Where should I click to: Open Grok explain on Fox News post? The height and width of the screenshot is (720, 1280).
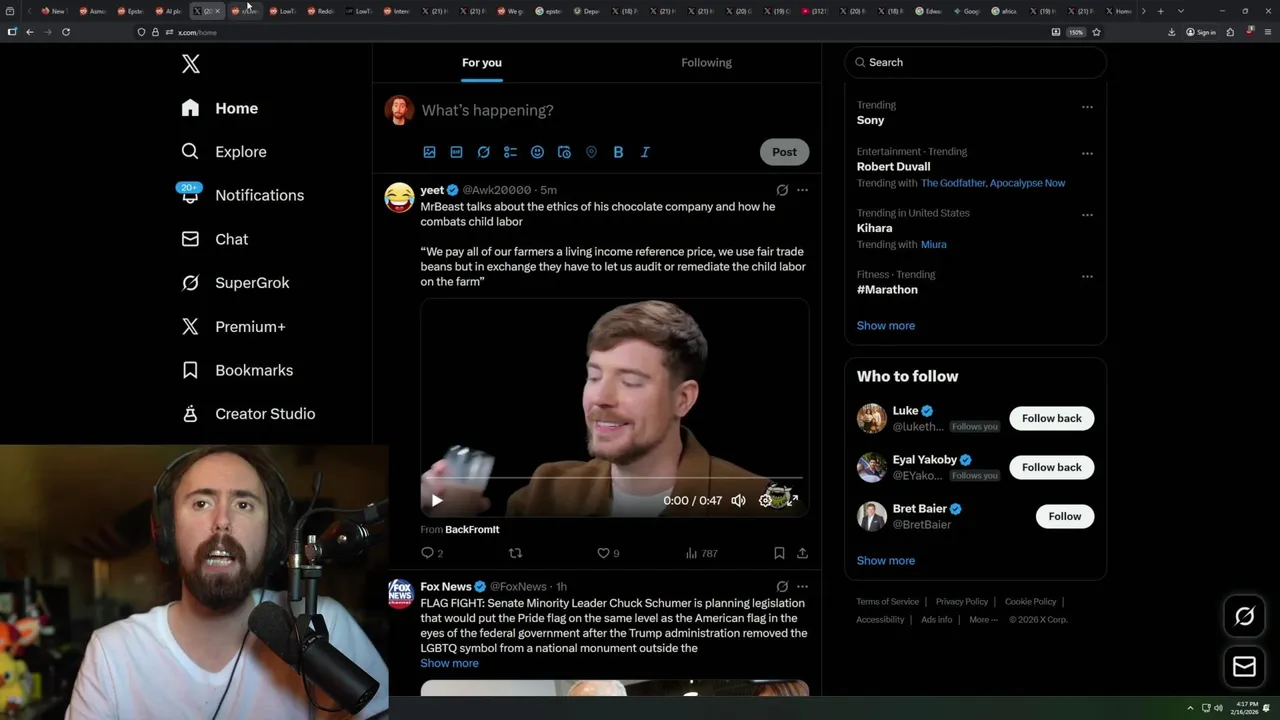tap(782, 586)
